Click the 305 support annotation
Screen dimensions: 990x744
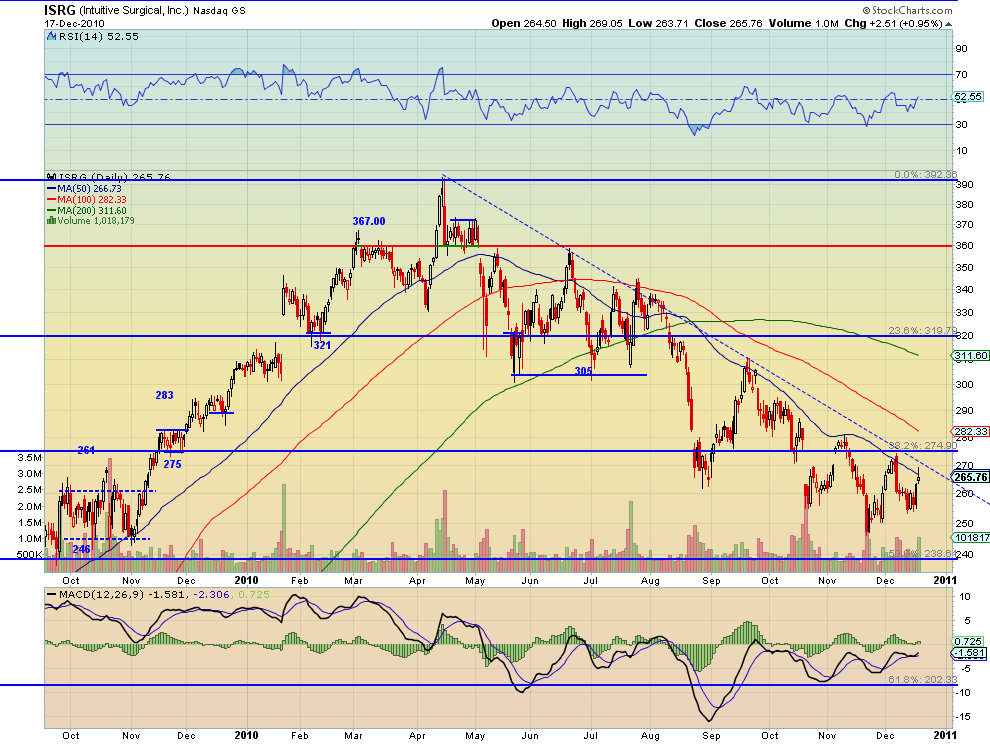[583, 371]
